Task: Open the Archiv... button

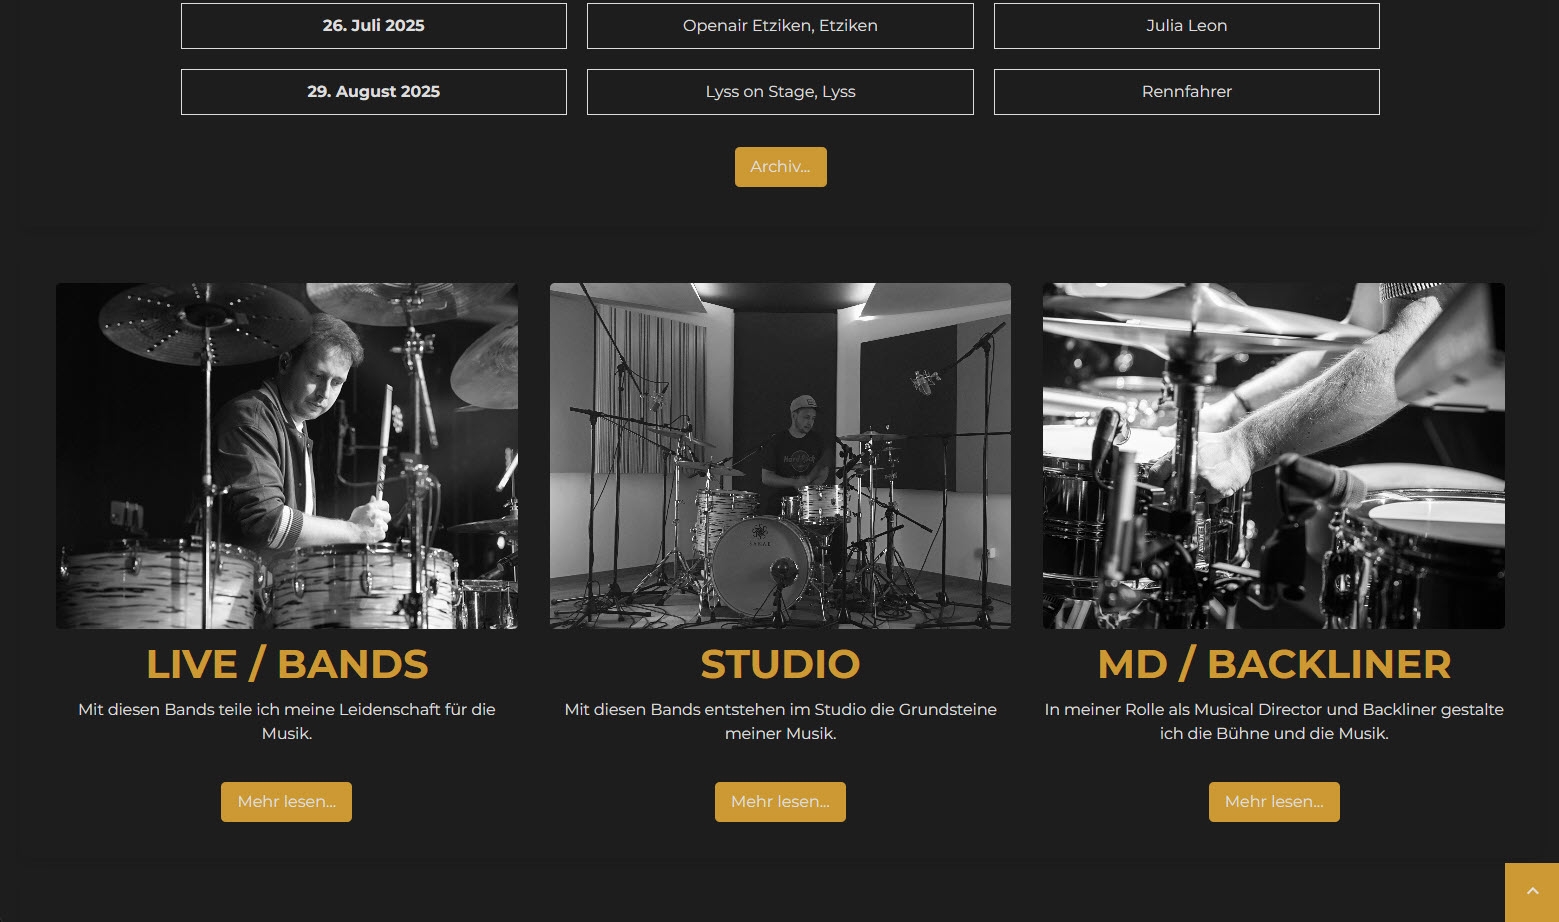Action: coord(780,167)
